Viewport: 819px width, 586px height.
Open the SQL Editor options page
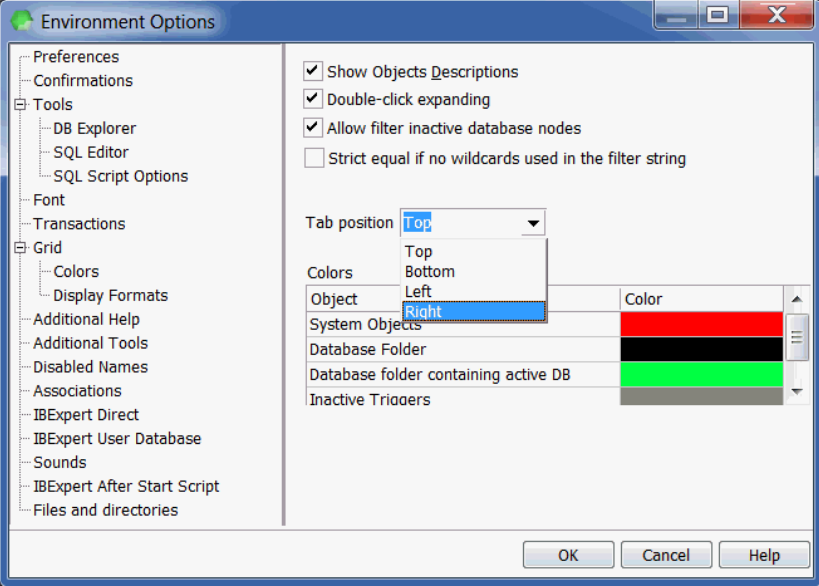[x=91, y=152]
